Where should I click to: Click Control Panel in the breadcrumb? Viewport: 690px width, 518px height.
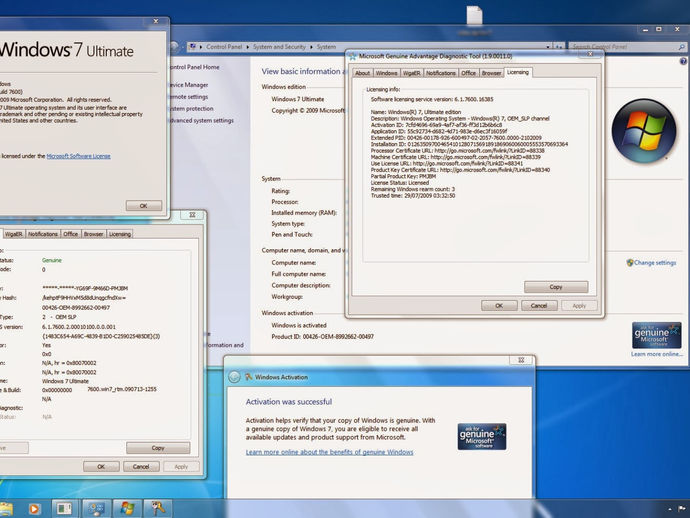(x=224, y=47)
